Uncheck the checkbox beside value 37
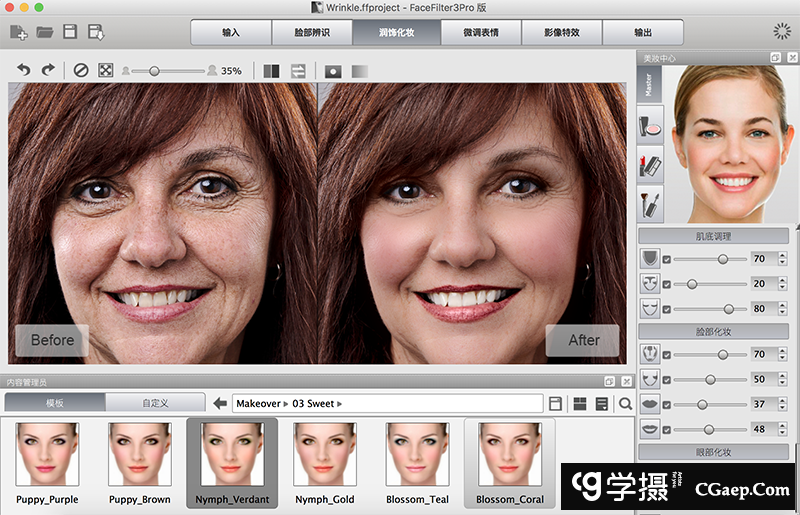Image resolution: width=800 pixels, height=515 pixels. pyautogui.click(x=667, y=405)
